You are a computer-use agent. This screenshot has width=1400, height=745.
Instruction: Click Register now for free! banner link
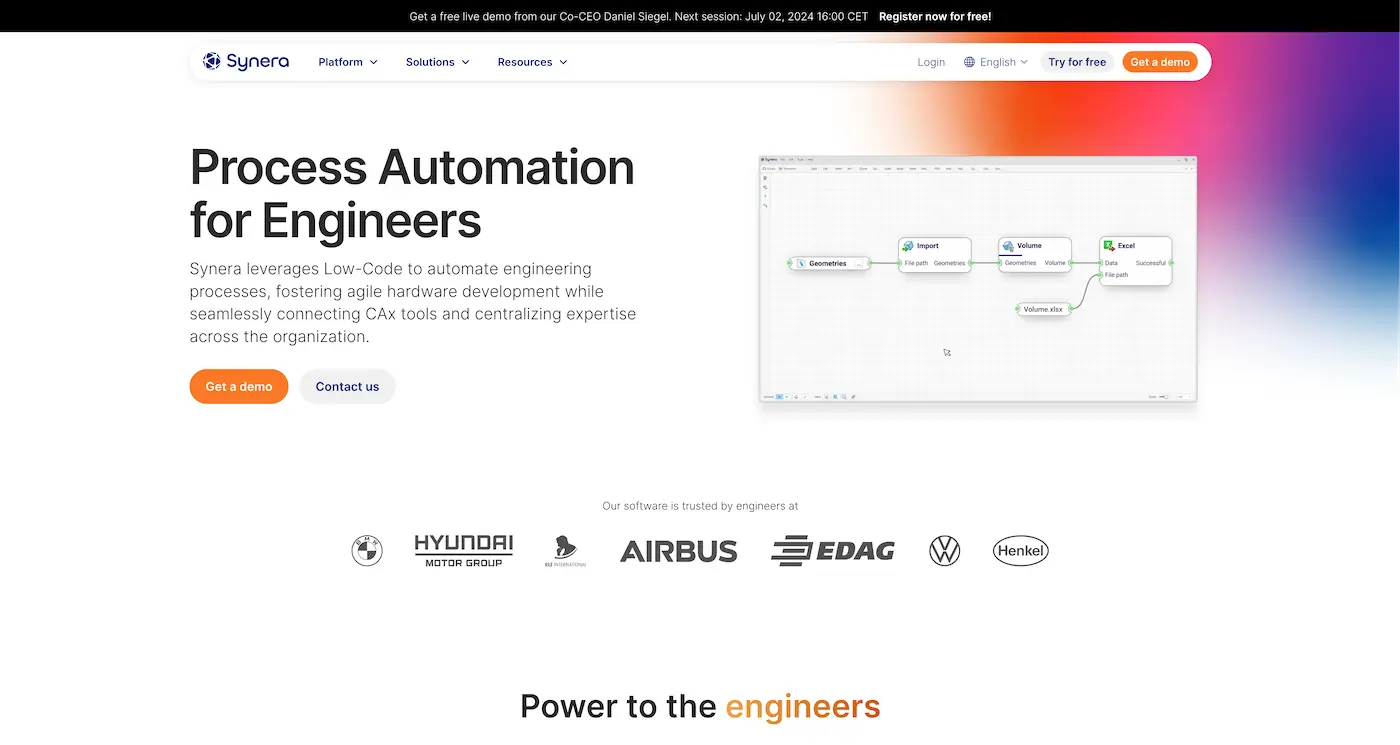tap(935, 16)
